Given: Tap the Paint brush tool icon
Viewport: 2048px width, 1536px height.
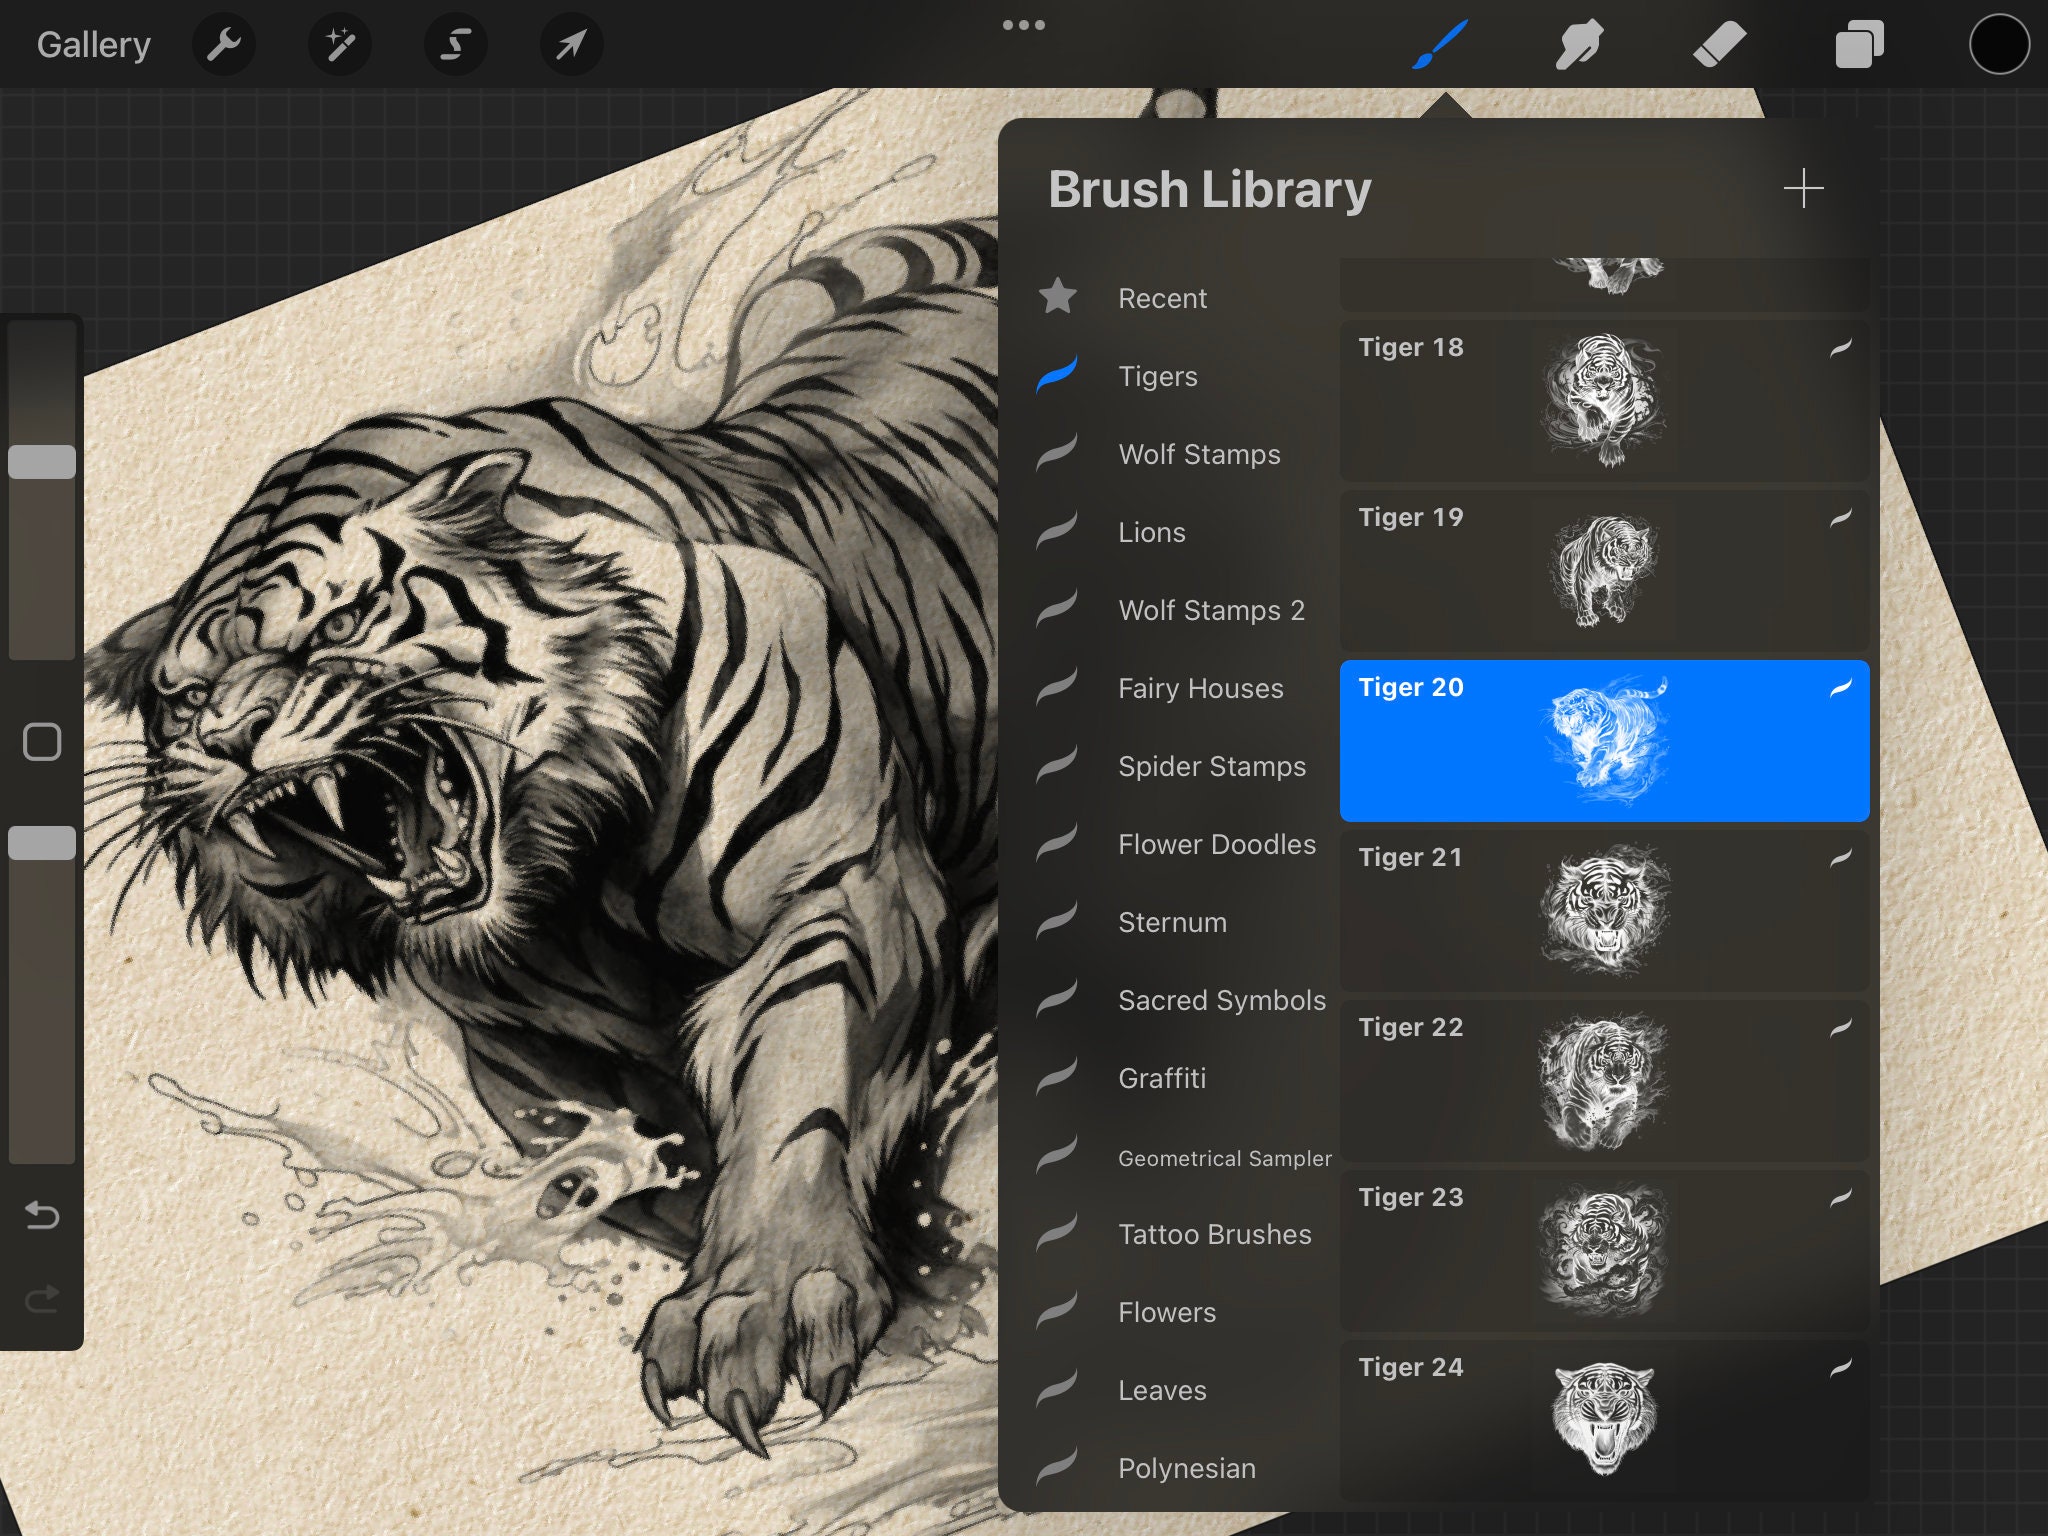Looking at the screenshot, I should [1440, 45].
